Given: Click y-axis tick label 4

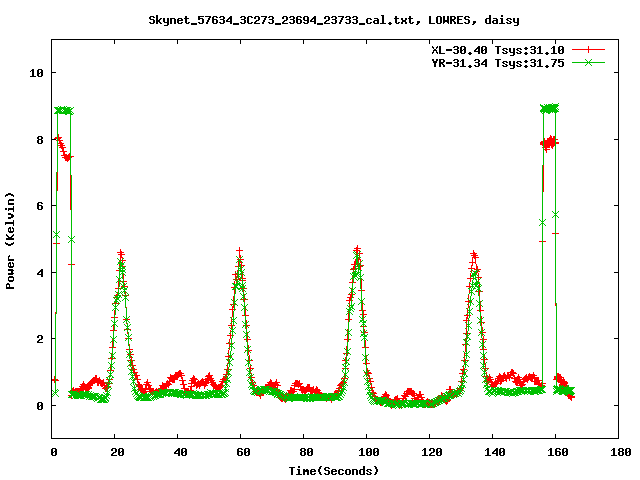Looking at the screenshot, I should tap(40, 273).
